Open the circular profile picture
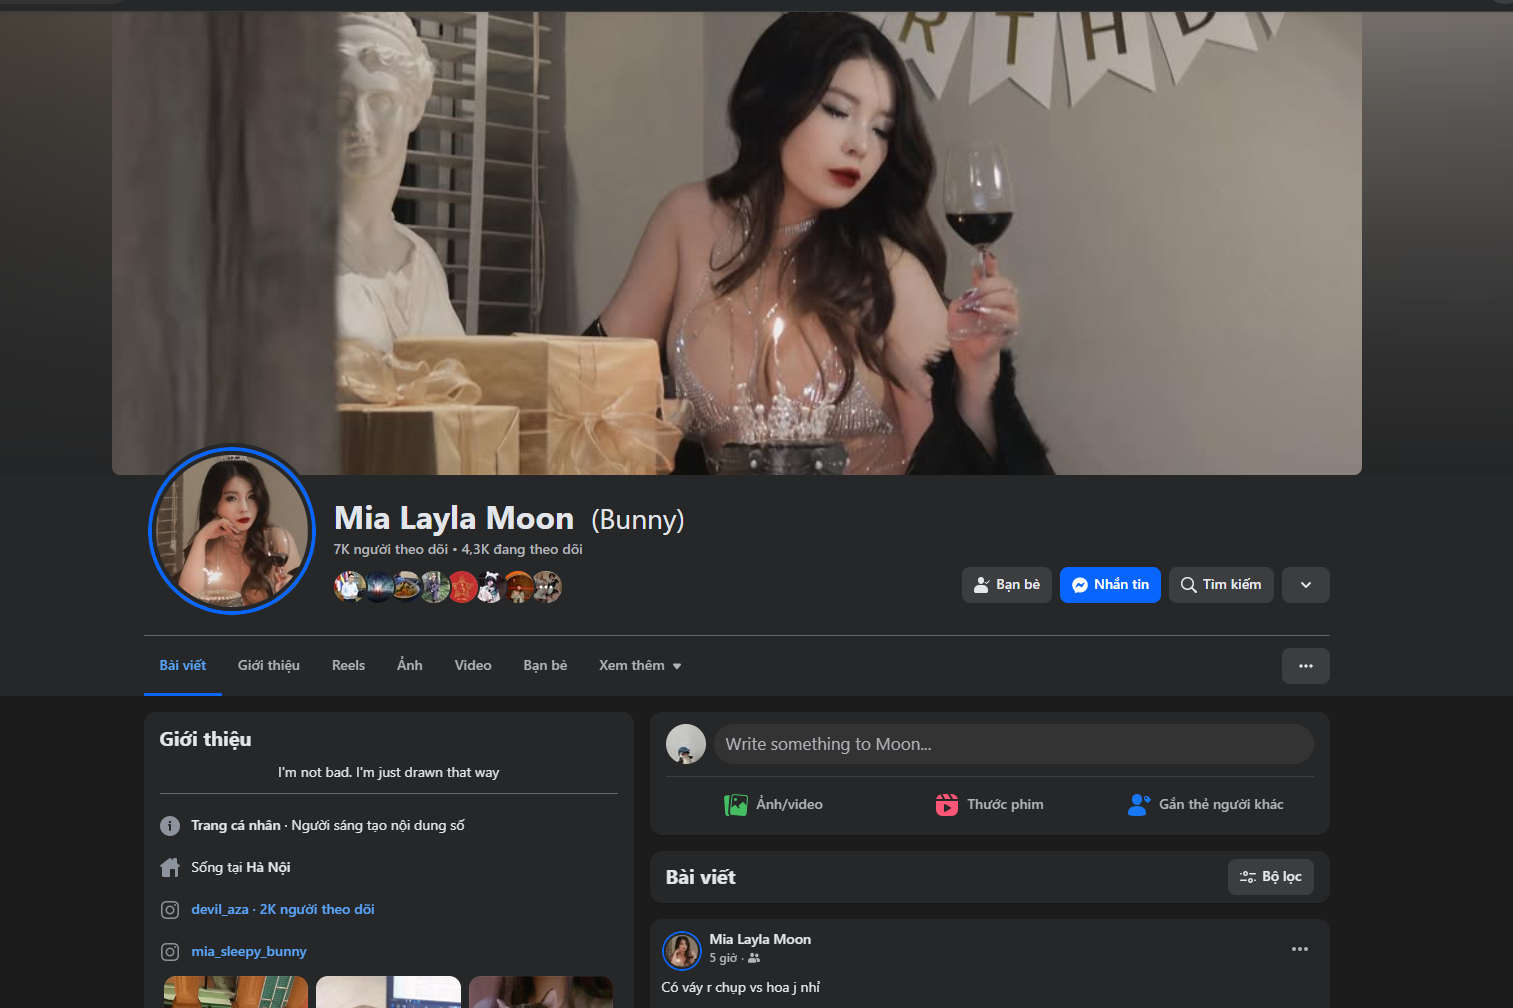Screen dimensions: 1513x1008 pyautogui.click(x=232, y=530)
